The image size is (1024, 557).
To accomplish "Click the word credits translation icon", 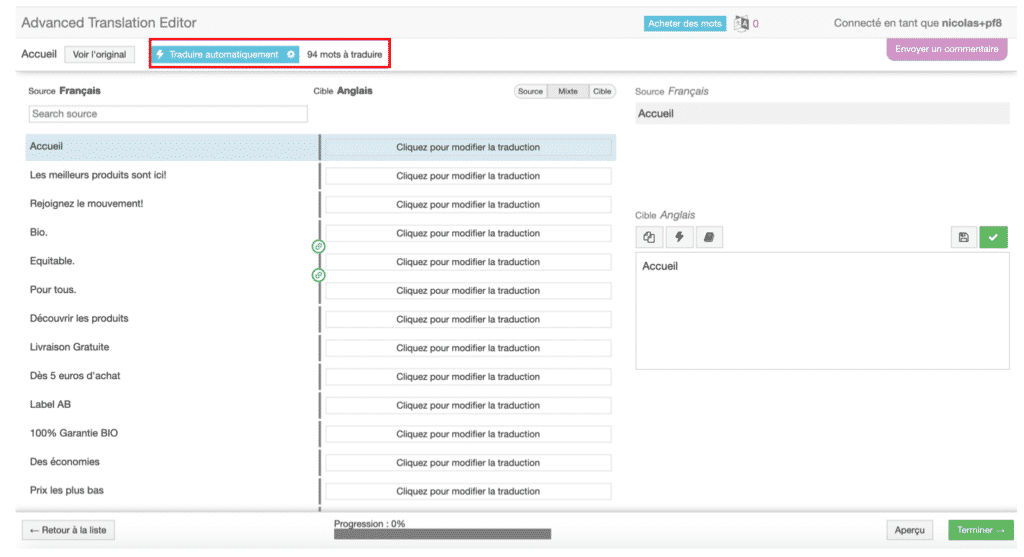I will pos(741,23).
